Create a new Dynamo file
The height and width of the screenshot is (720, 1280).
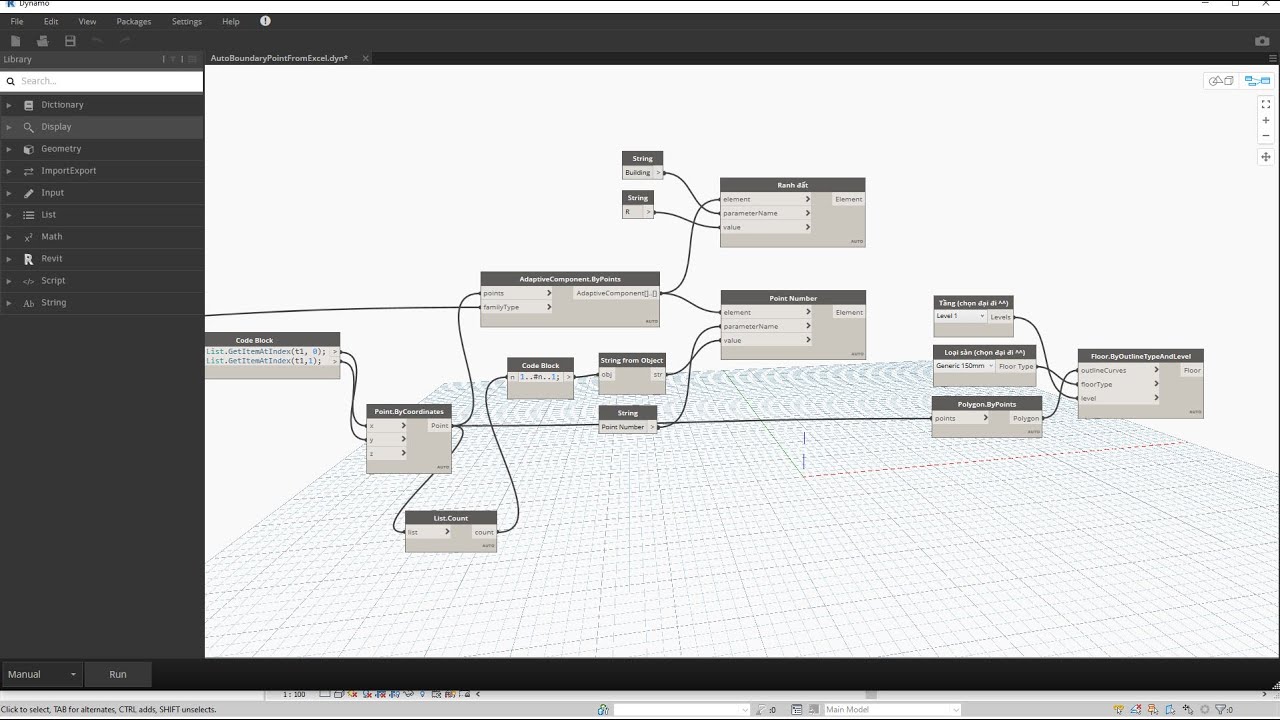15,41
